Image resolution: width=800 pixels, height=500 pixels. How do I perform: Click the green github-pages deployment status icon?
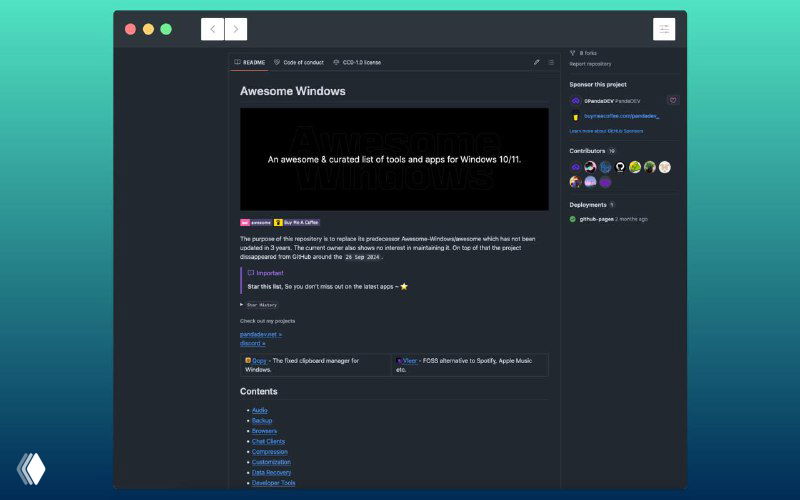coord(572,219)
